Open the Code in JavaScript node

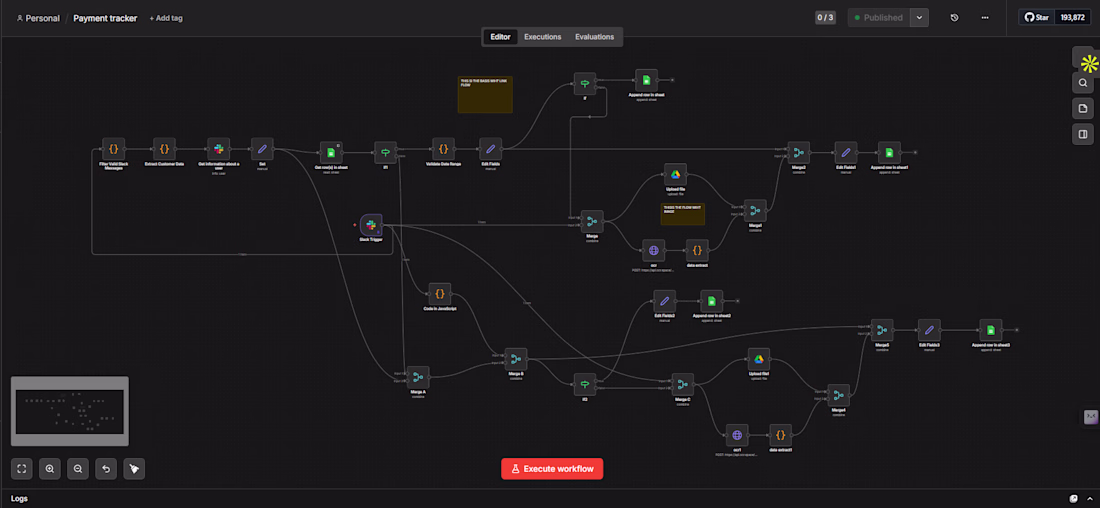tap(440, 294)
